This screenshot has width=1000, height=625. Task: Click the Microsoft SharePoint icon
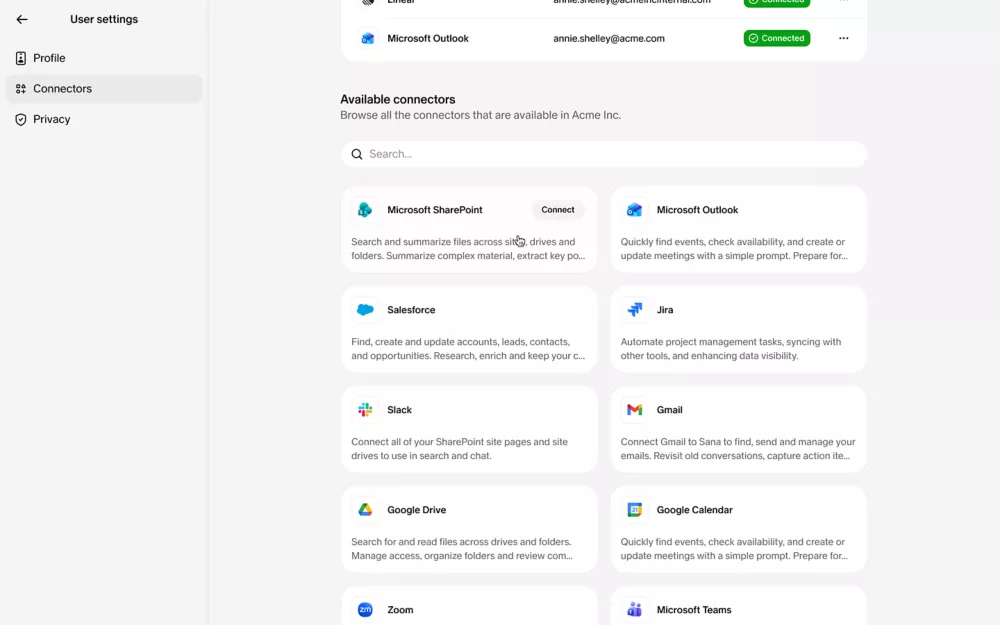point(365,210)
